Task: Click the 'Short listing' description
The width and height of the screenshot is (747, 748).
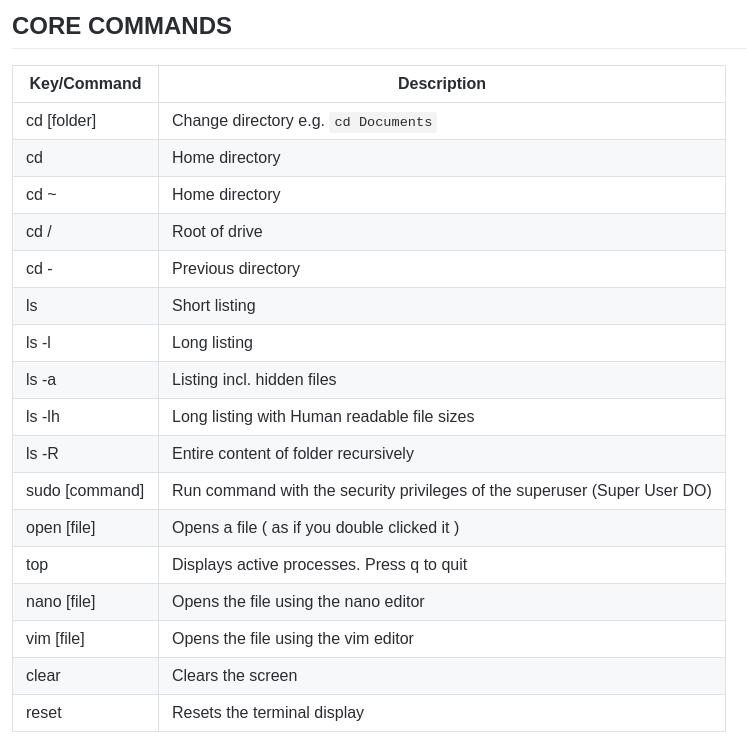Action: click(214, 306)
